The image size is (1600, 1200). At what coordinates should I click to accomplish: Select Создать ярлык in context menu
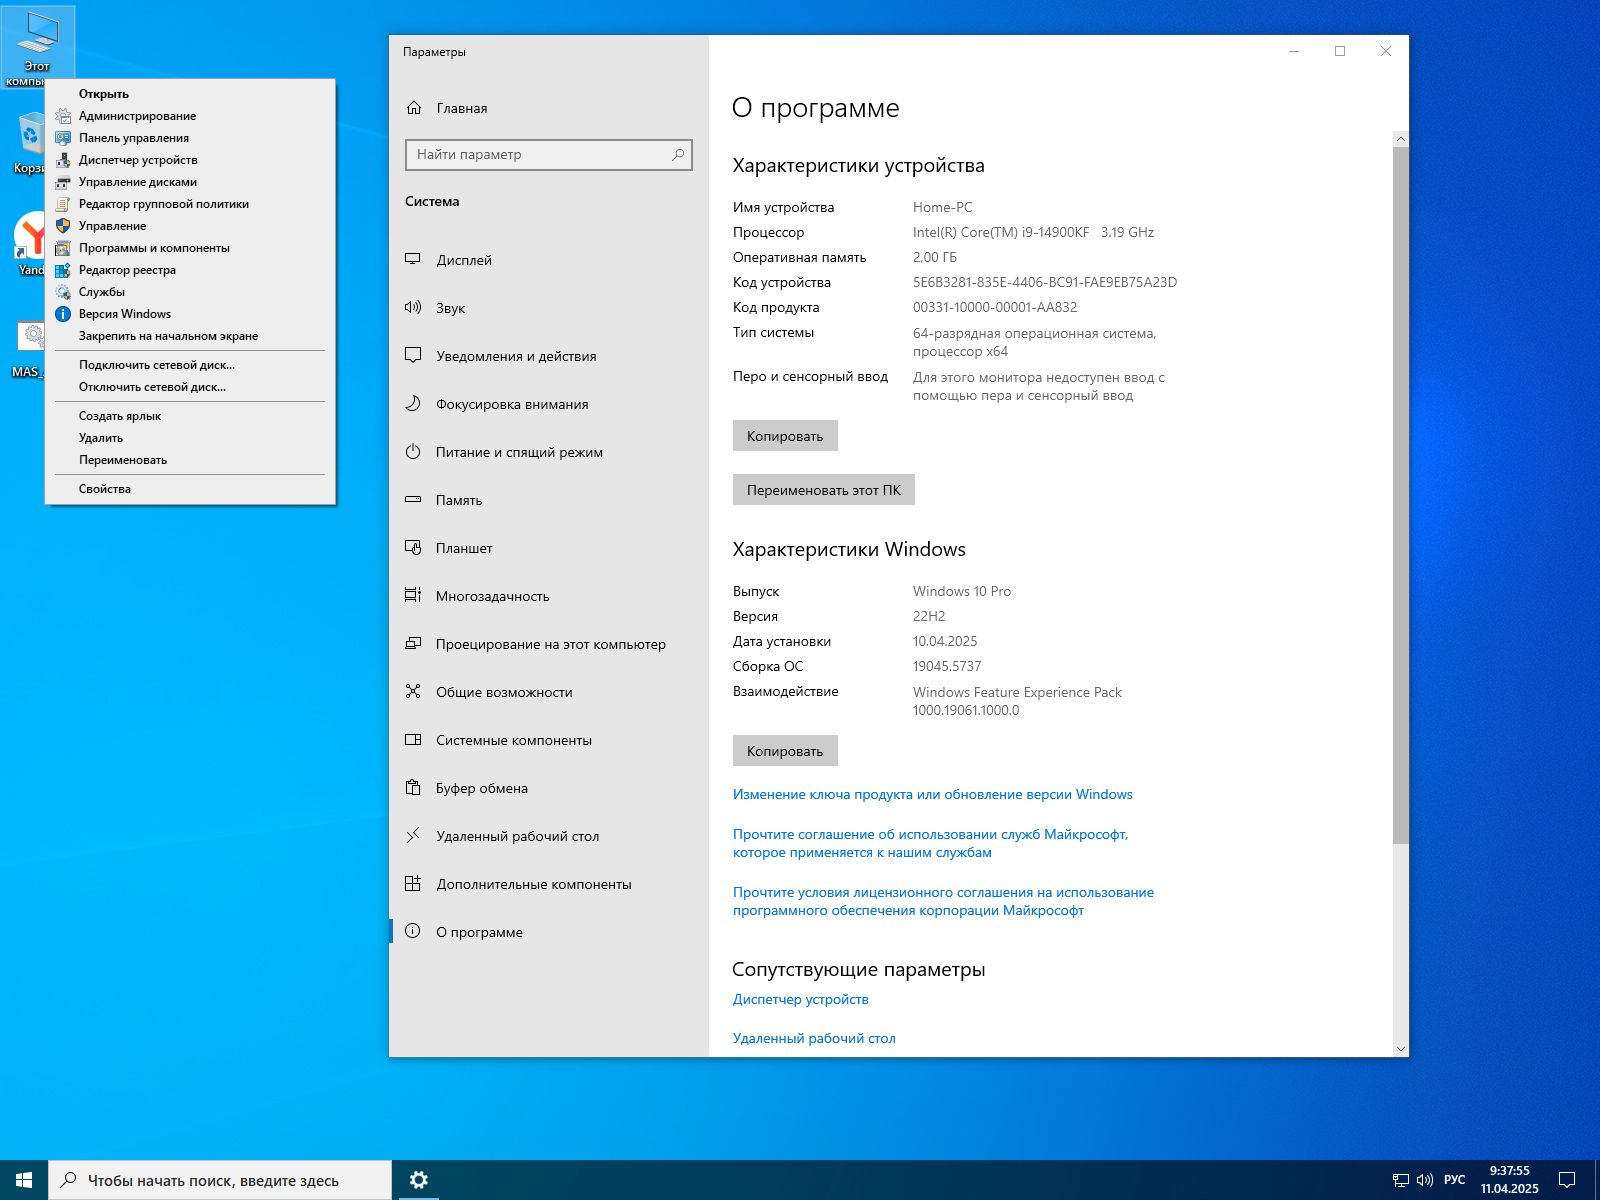(x=190, y=416)
